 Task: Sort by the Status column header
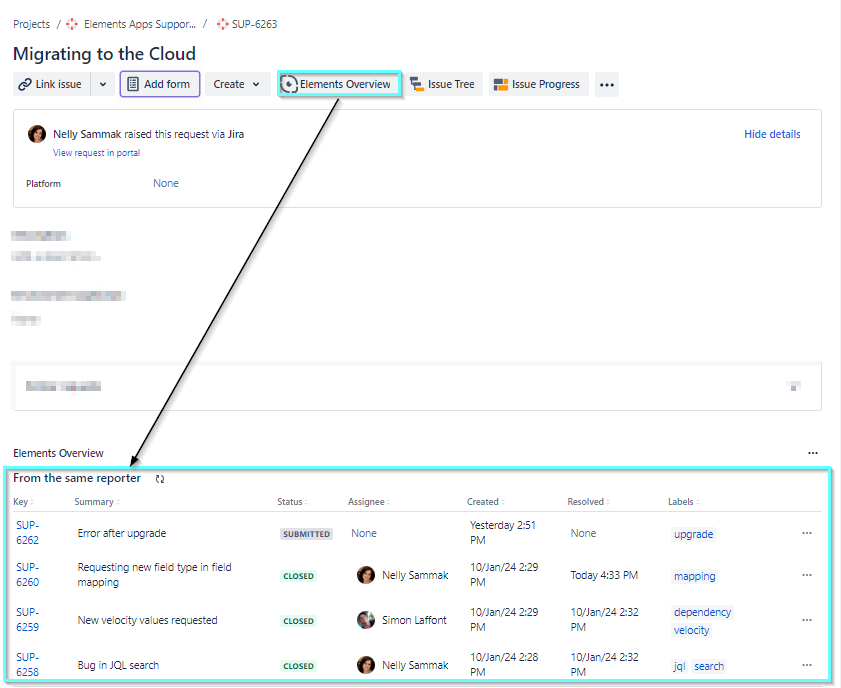(290, 502)
